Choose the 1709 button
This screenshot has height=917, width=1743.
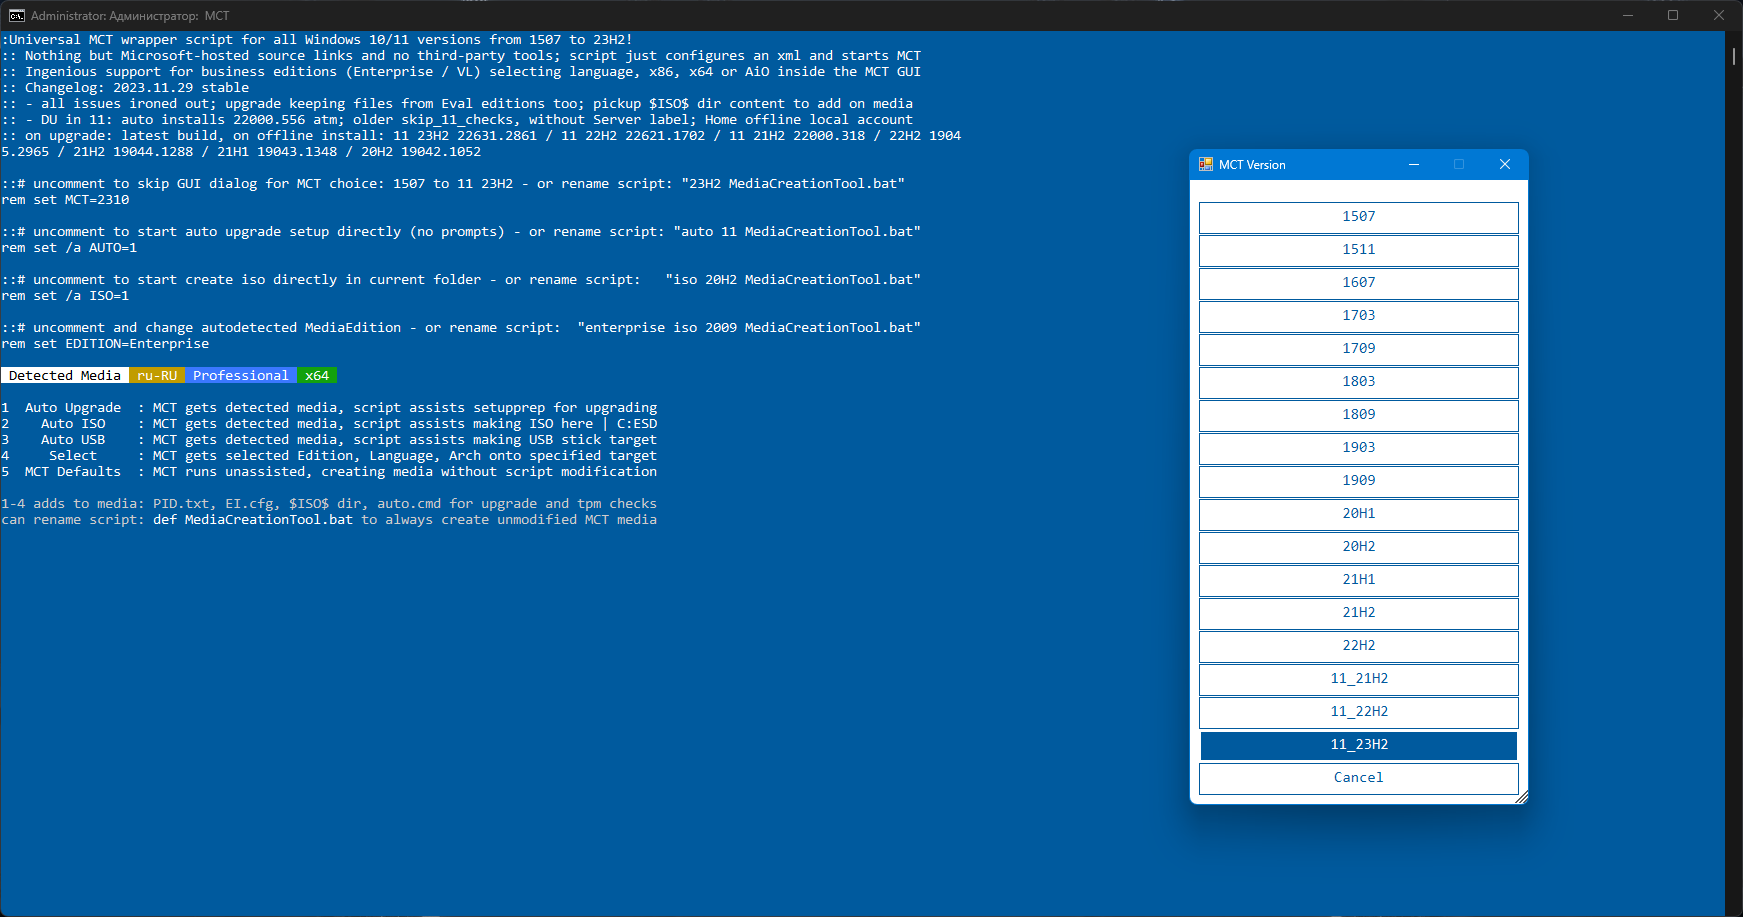(x=1358, y=349)
